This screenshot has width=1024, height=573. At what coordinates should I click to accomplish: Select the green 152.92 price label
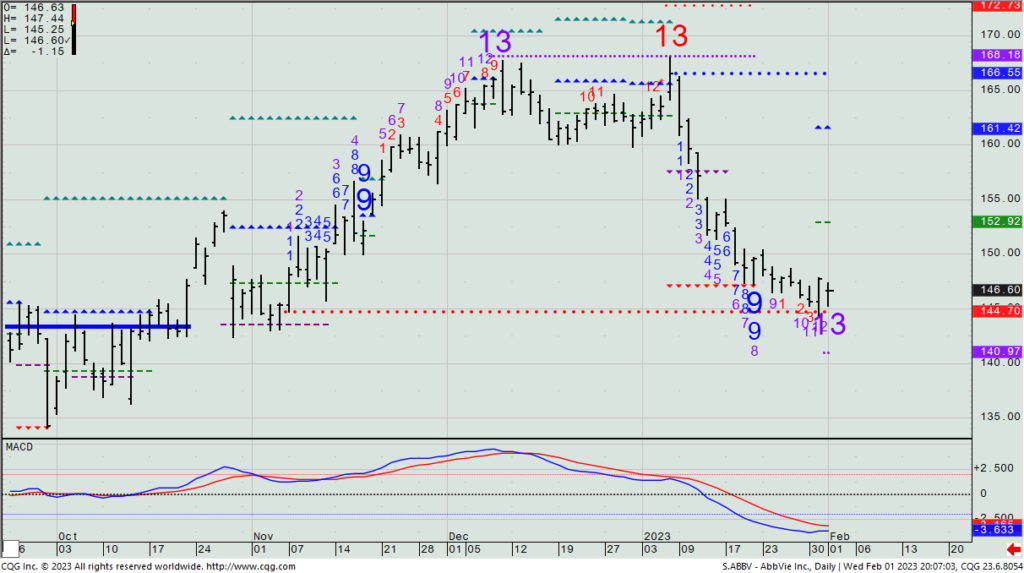pyautogui.click(x=996, y=221)
